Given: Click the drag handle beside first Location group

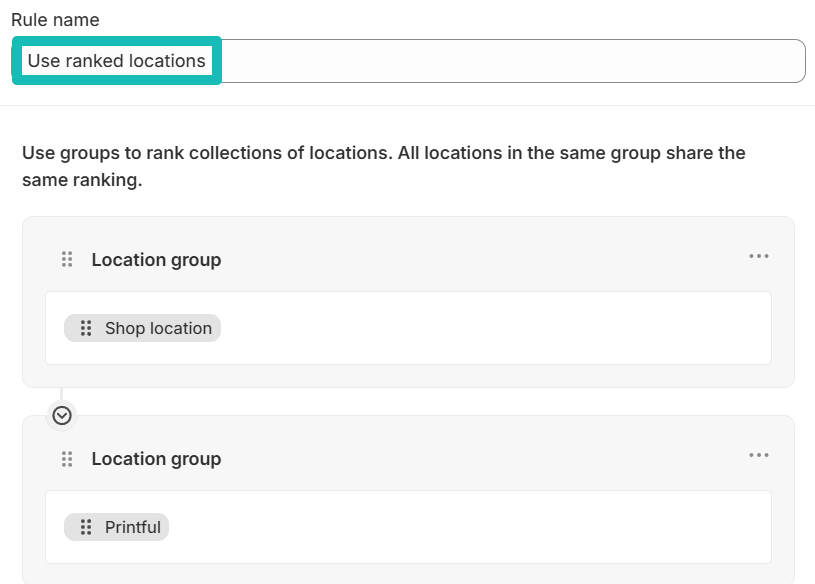Looking at the screenshot, I should coord(66,258).
